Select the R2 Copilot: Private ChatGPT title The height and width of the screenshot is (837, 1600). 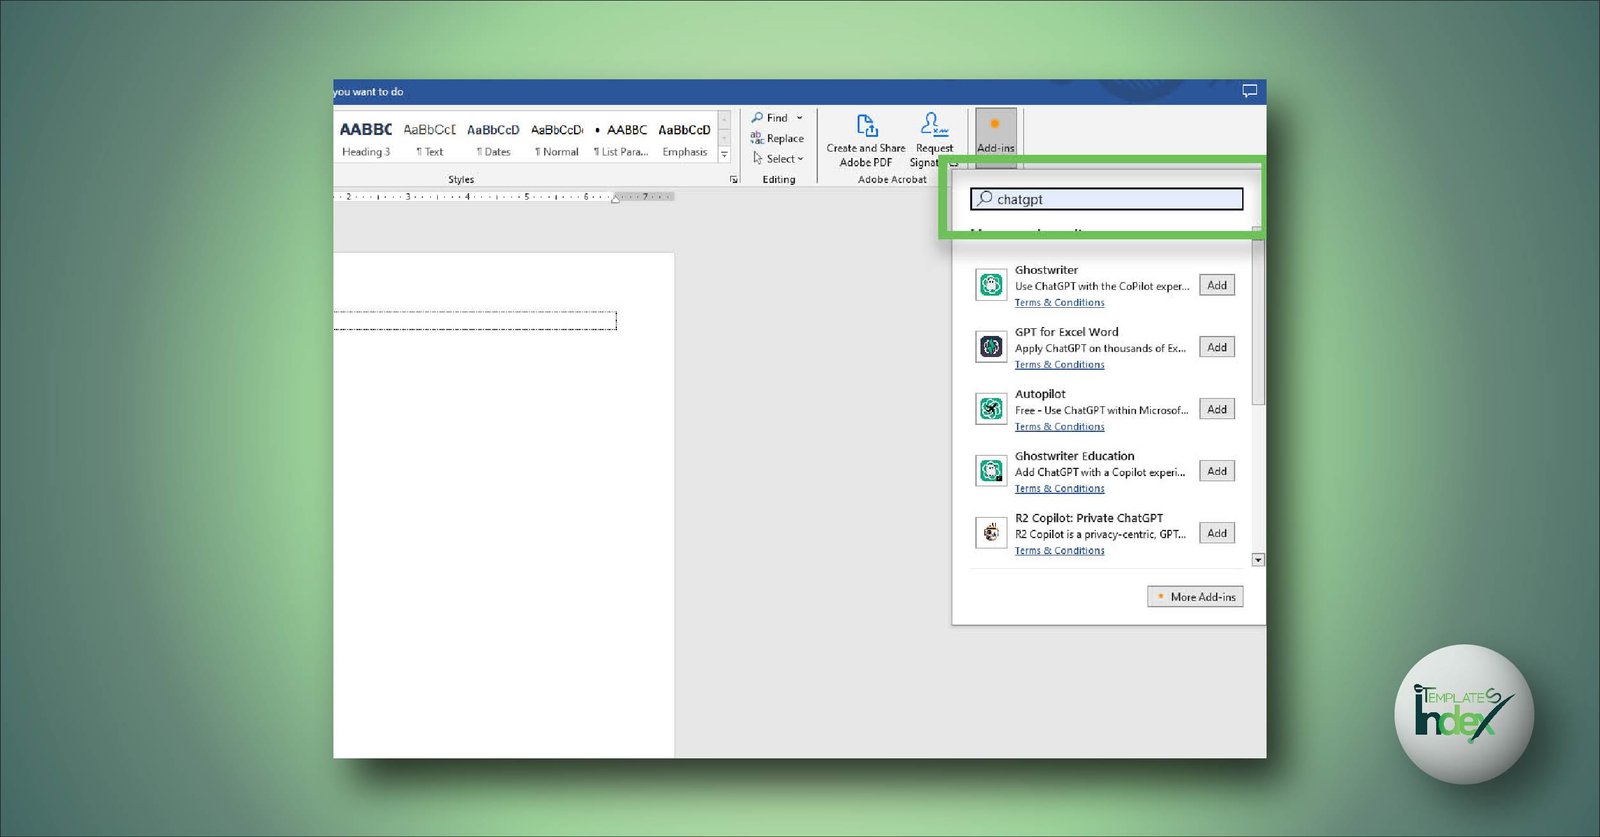click(x=1089, y=518)
